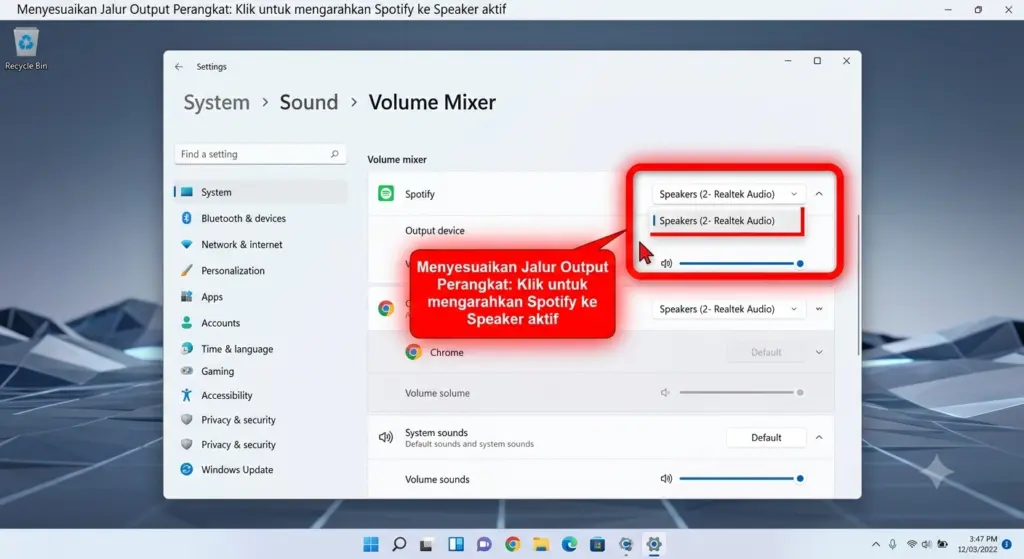The width and height of the screenshot is (1024, 559).
Task: Mute Spotify using its speaker icon
Action: [x=666, y=264]
